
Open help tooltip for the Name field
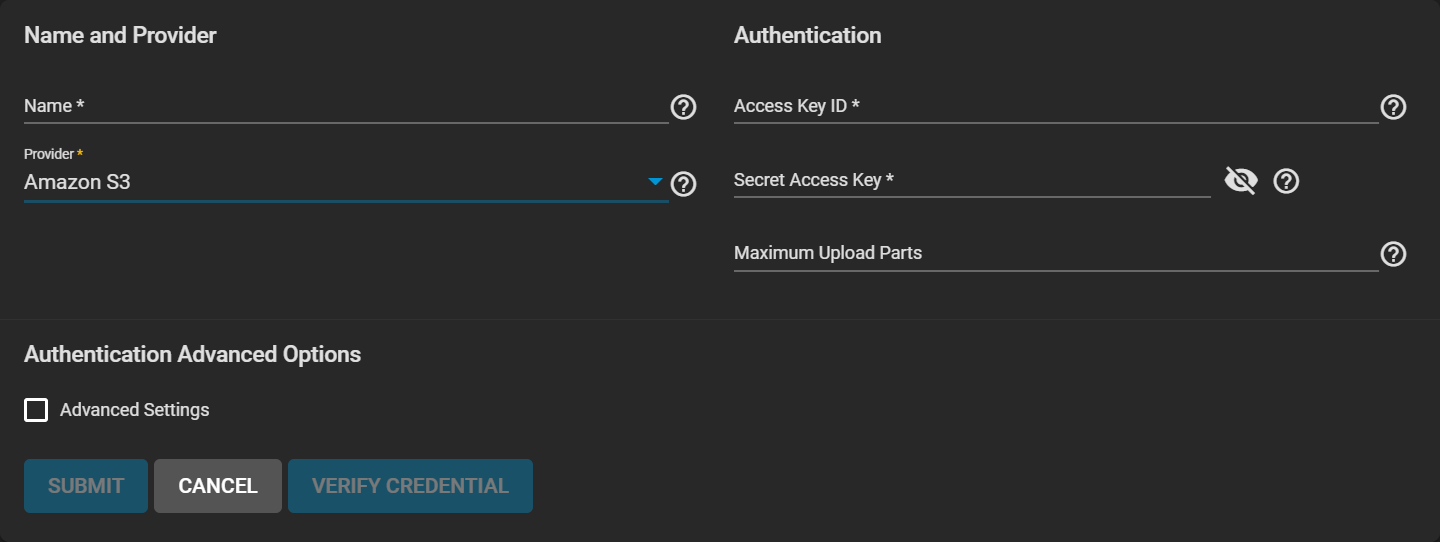[683, 107]
